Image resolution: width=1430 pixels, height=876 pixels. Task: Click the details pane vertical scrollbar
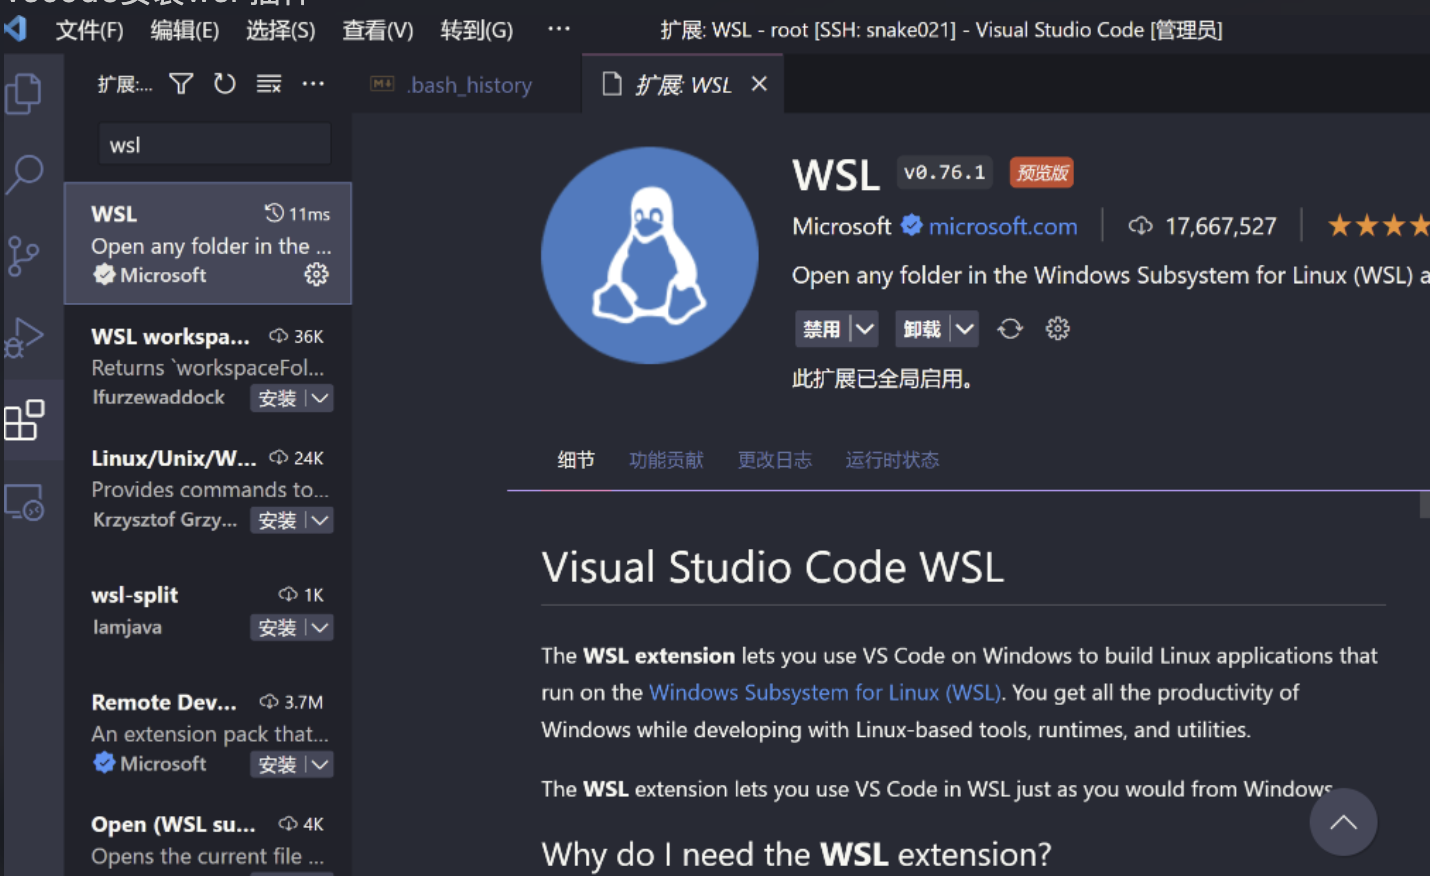point(1424,505)
